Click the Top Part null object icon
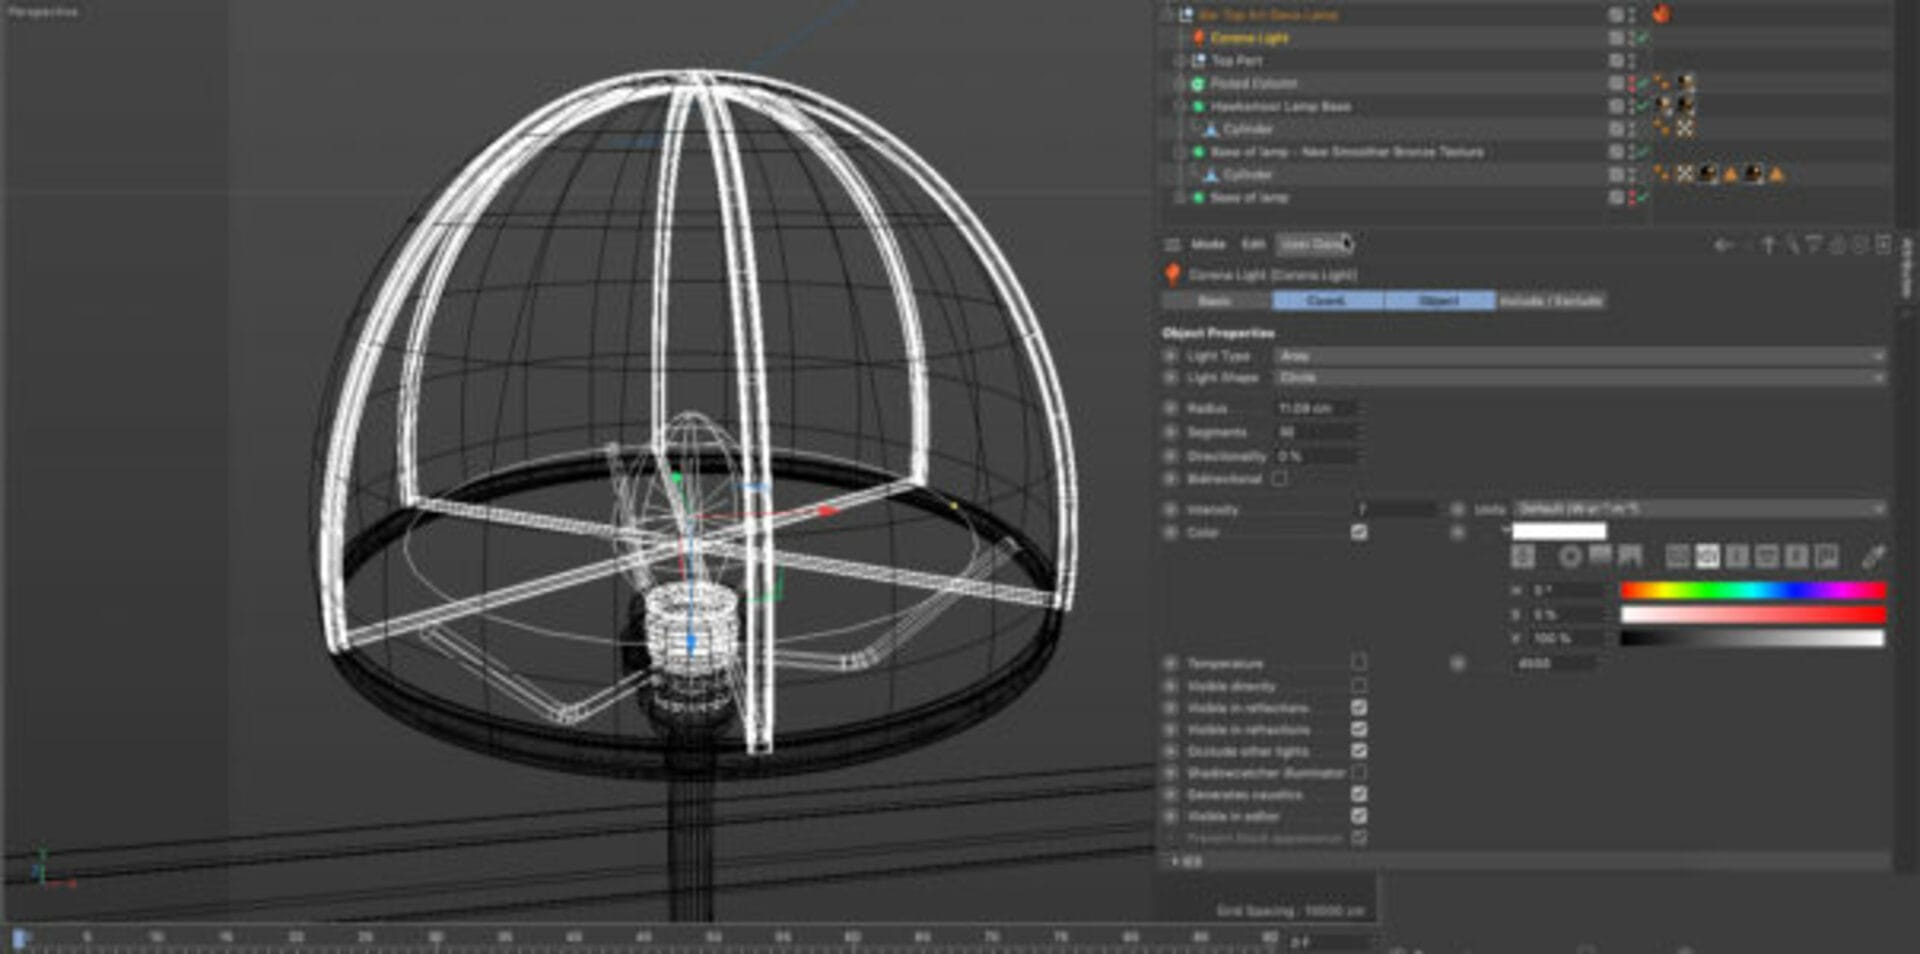This screenshot has width=1920, height=954. pos(1198,61)
